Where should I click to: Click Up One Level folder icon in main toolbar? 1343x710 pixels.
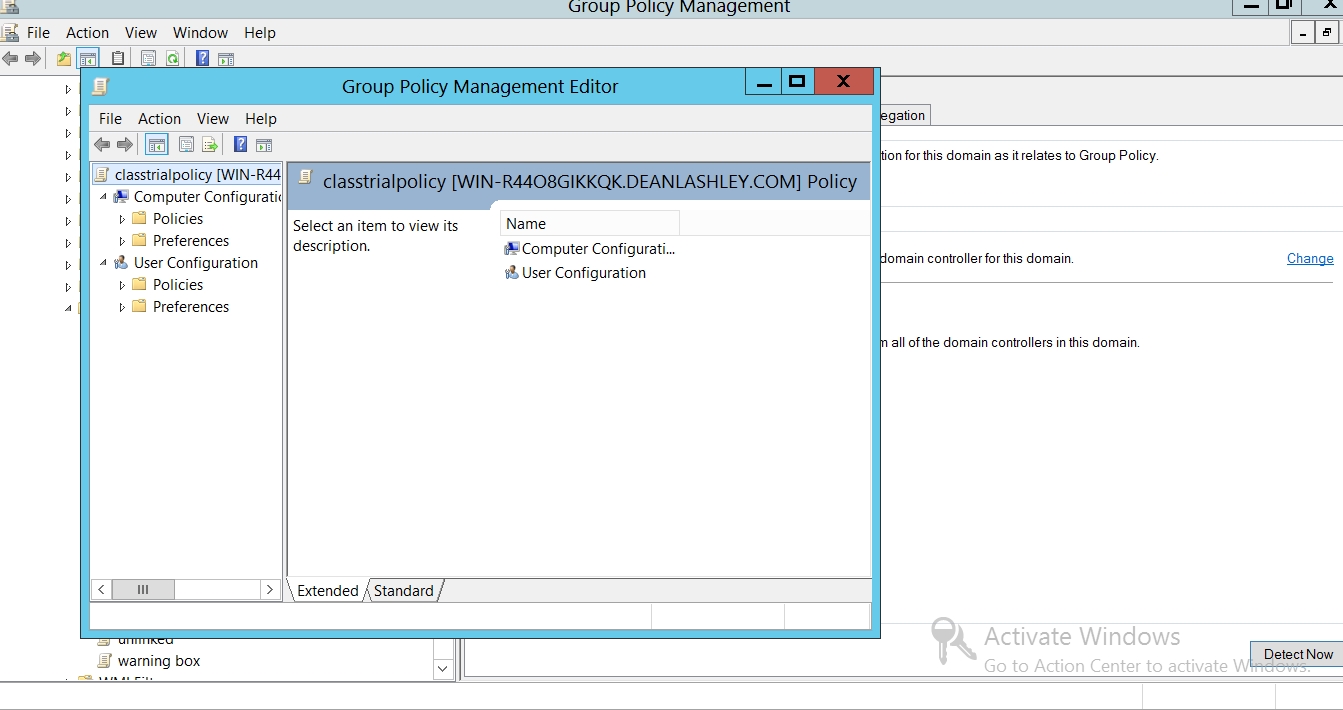[x=64, y=59]
